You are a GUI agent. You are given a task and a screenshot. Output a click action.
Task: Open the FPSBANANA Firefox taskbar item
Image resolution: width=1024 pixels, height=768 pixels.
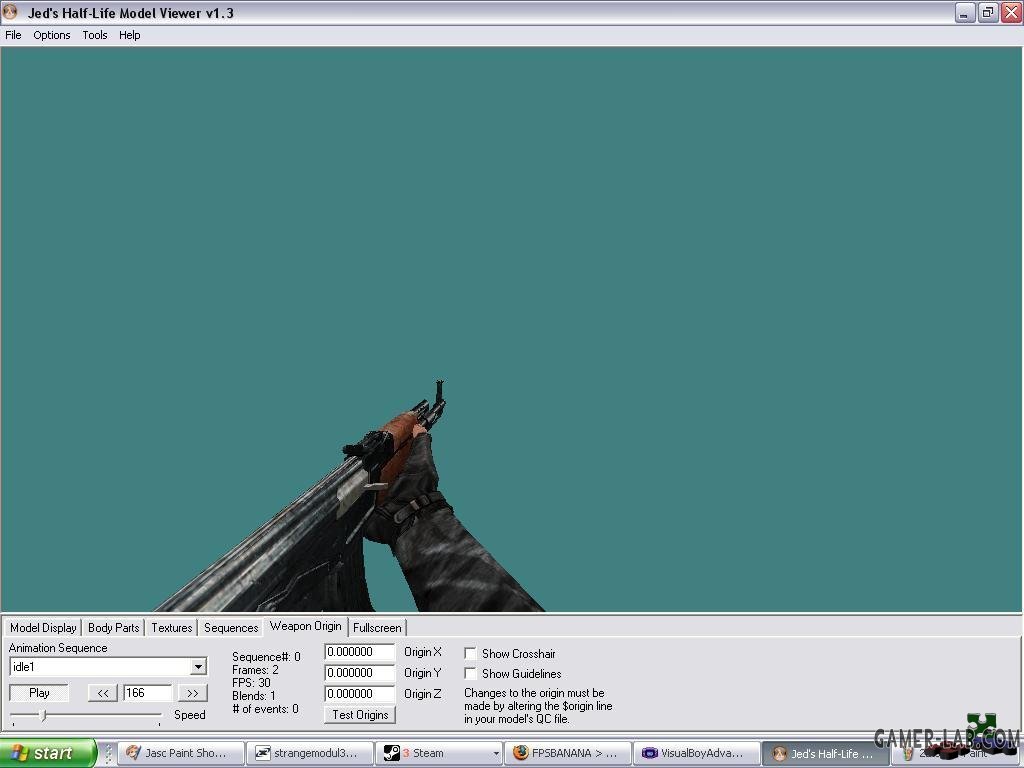point(568,753)
